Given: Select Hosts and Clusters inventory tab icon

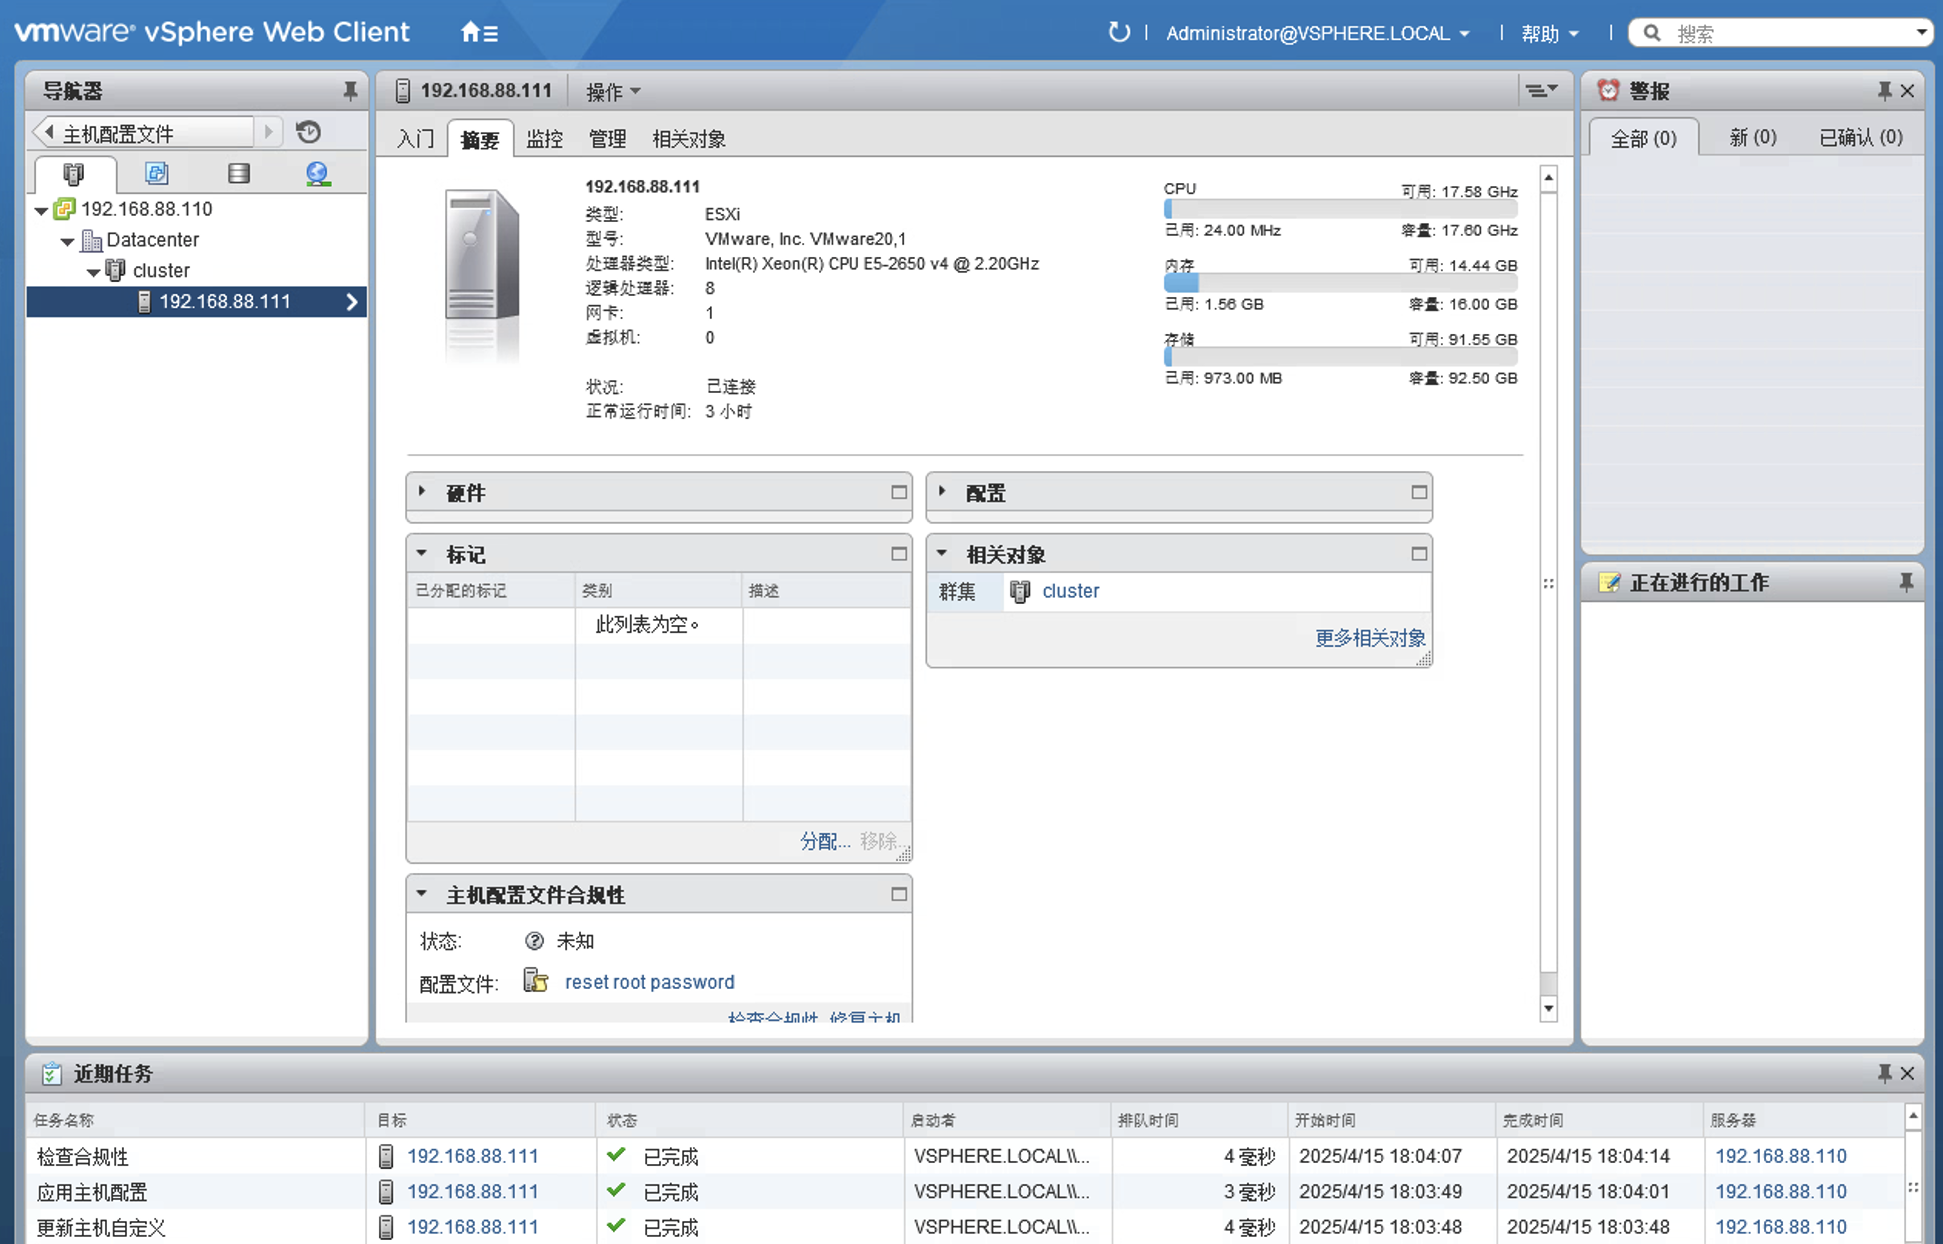Looking at the screenshot, I should [x=74, y=174].
